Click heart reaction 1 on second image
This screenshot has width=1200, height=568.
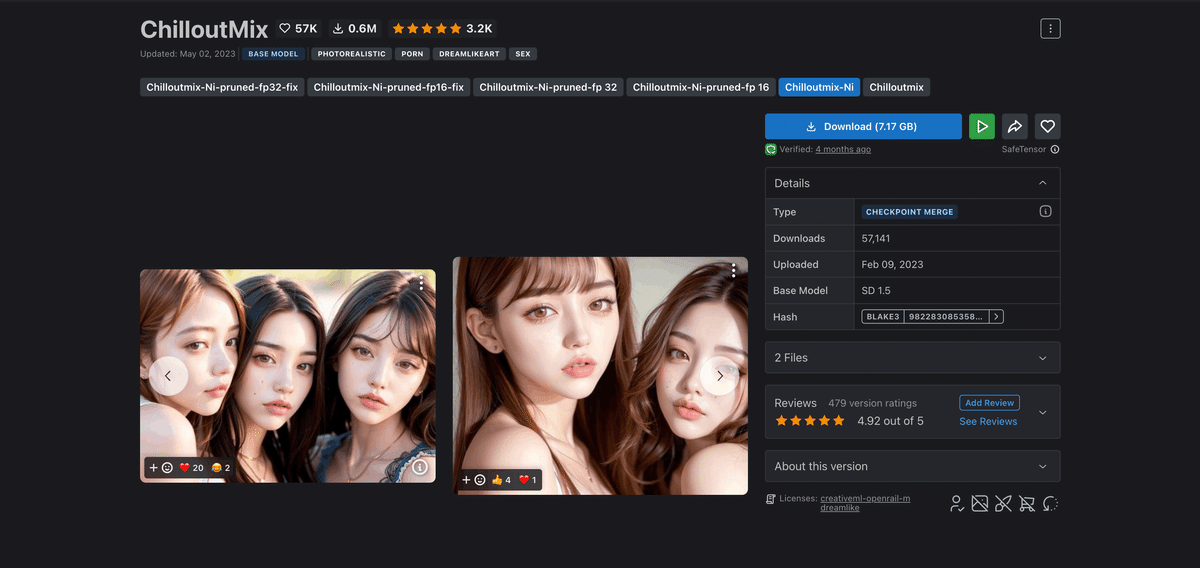(528, 480)
